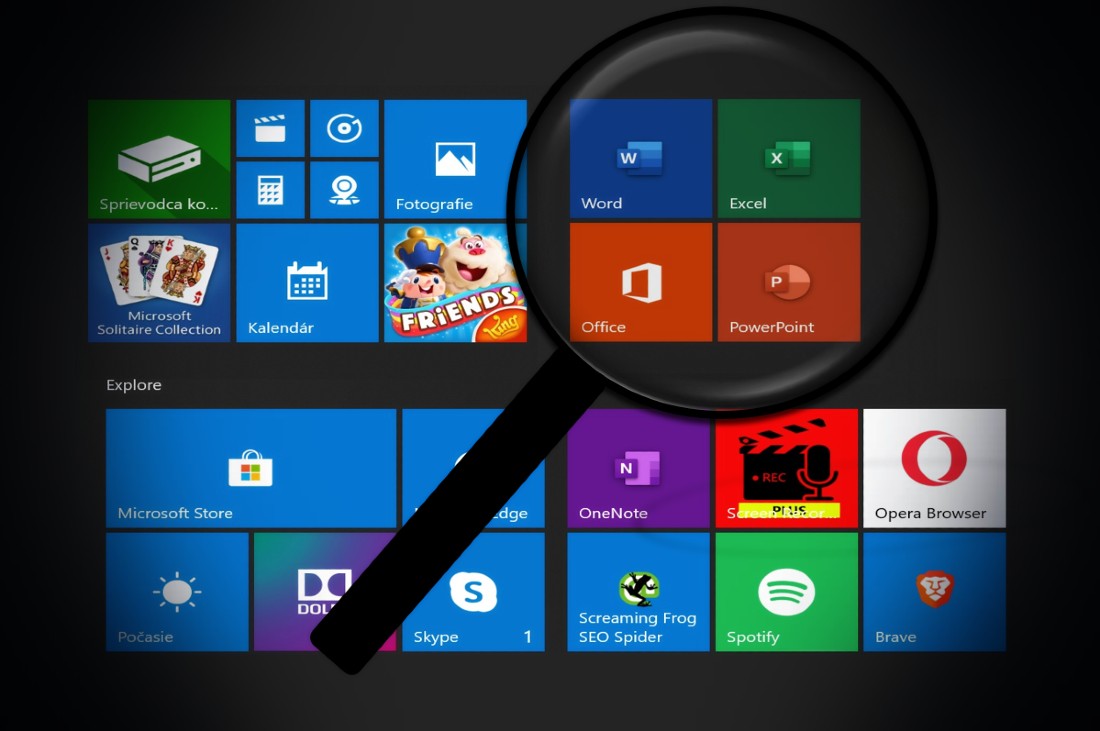Open the Sprievodca ko... tile
Screen dimensions: 1100x731
[x=159, y=159]
